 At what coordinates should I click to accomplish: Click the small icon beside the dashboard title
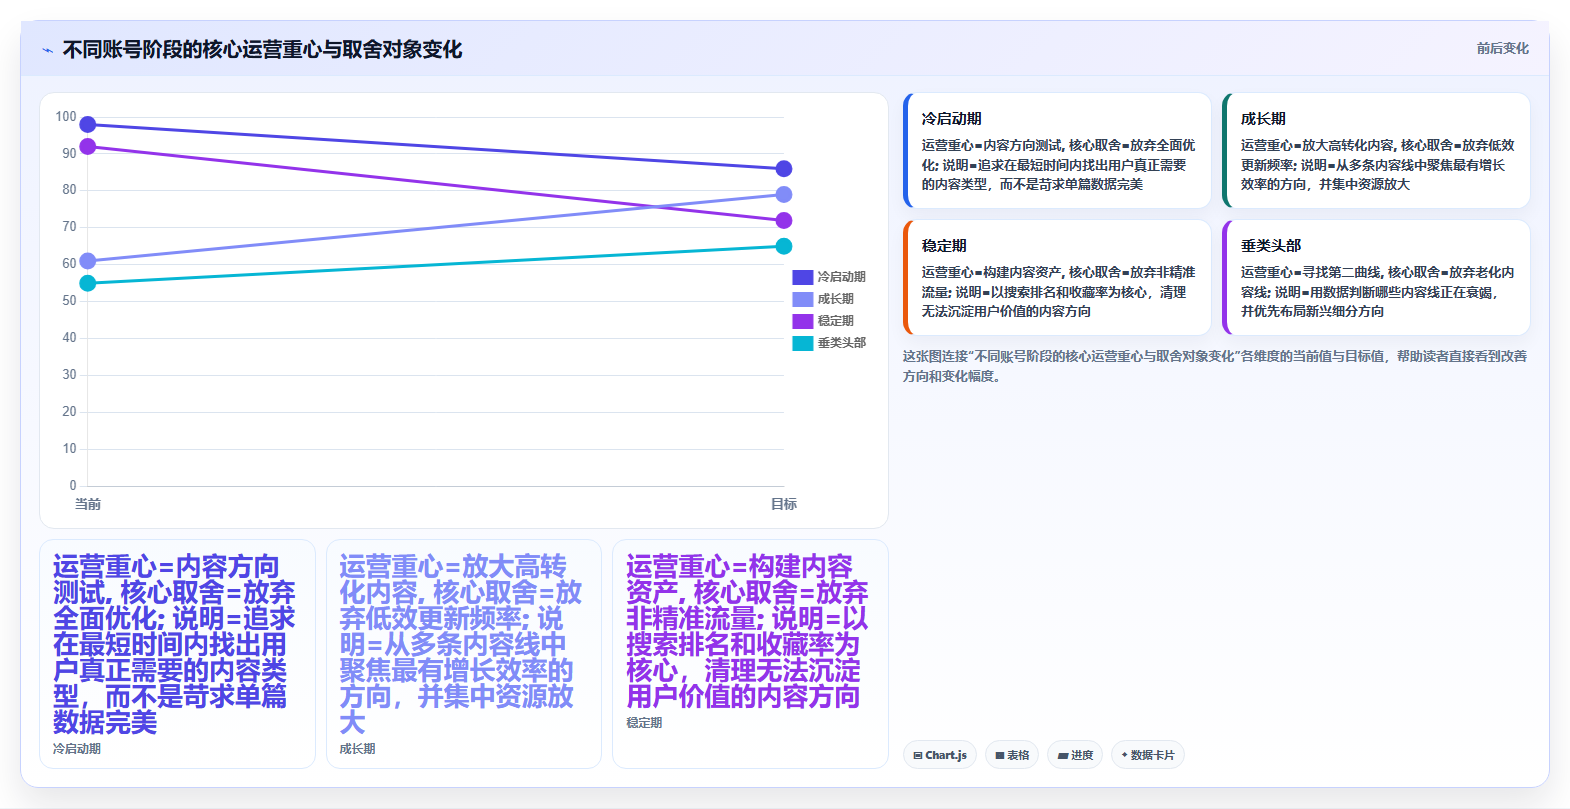pyautogui.click(x=47, y=50)
